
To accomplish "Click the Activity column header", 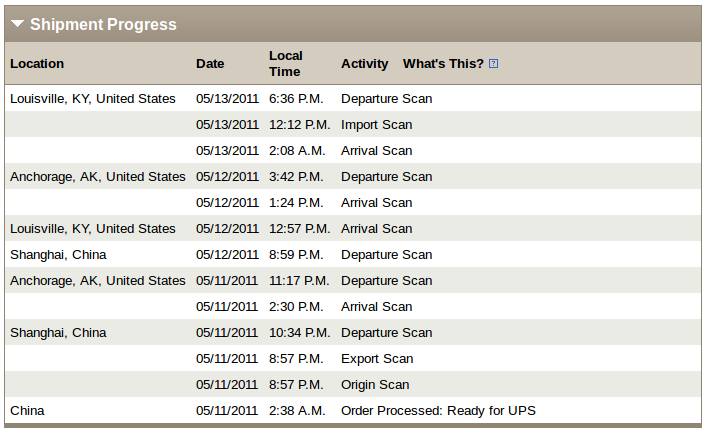I will pyautogui.click(x=364, y=64).
